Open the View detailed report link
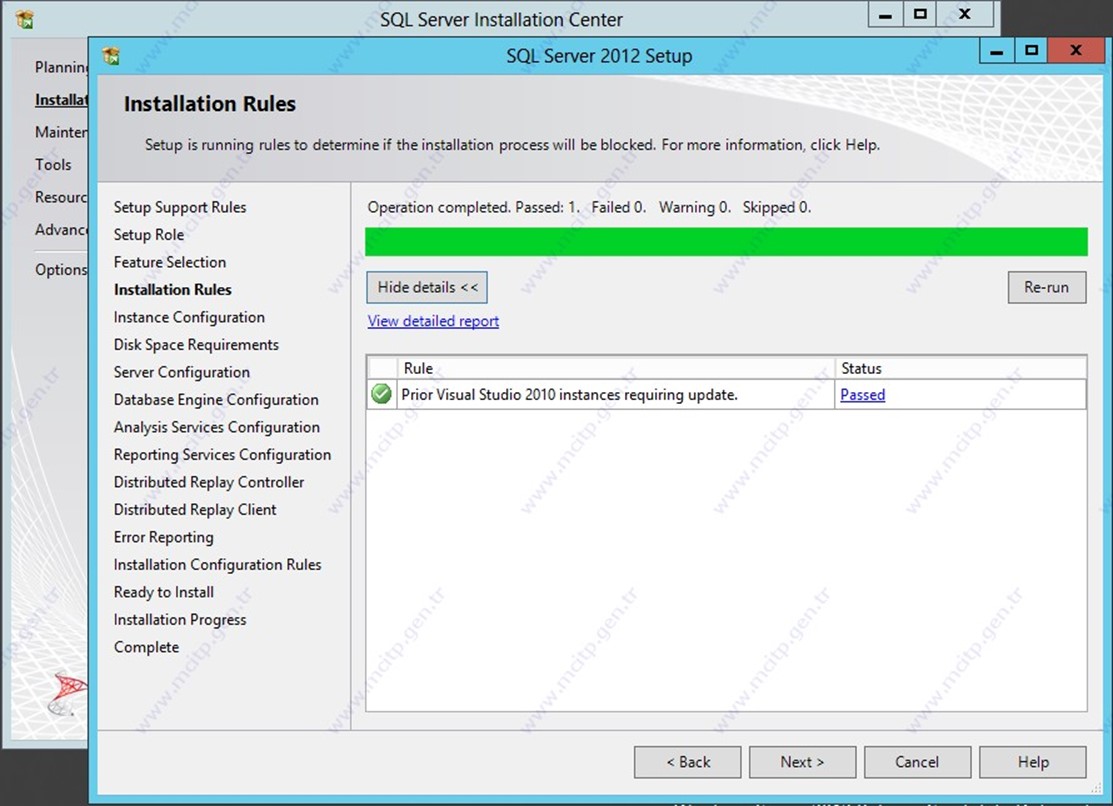Screen dimensions: 1113x806 [433, 321]
